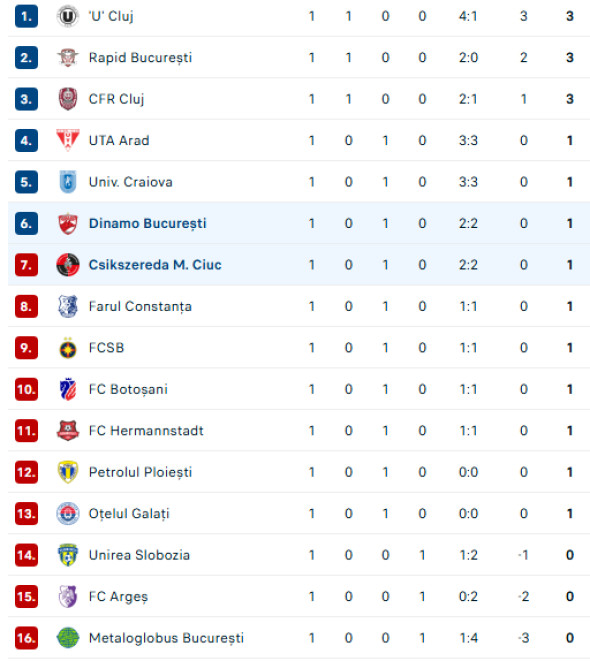Open the Farul Constanța team link
This screenshot has width=590, height=661.
click(140, 306)
